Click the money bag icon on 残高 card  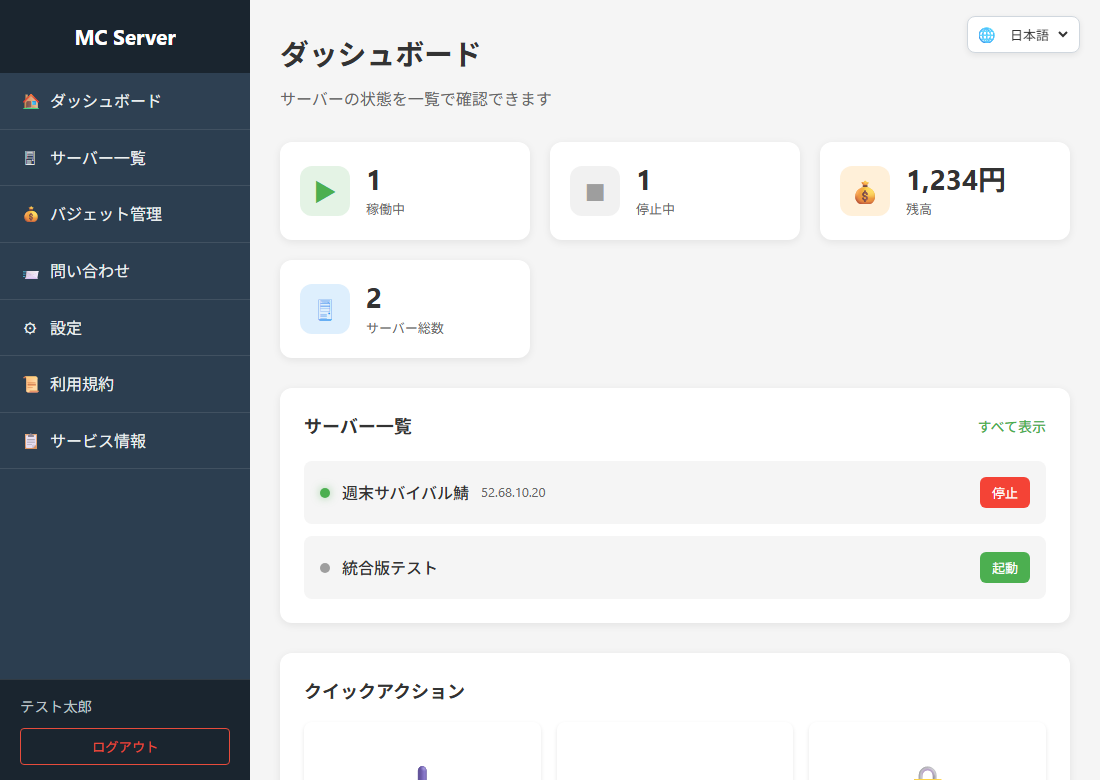(x=865, y=191)
